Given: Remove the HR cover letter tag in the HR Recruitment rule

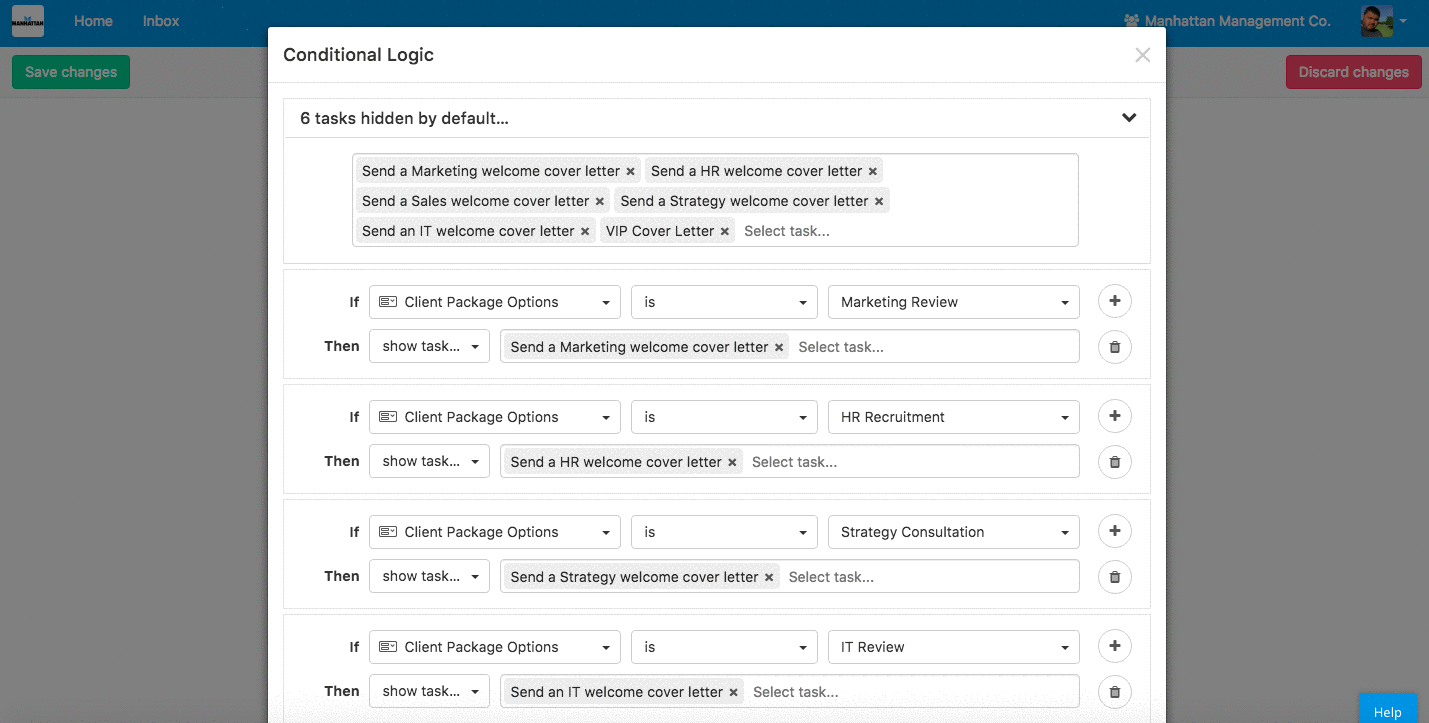Looking at the screenshot, I should point(732,463).
